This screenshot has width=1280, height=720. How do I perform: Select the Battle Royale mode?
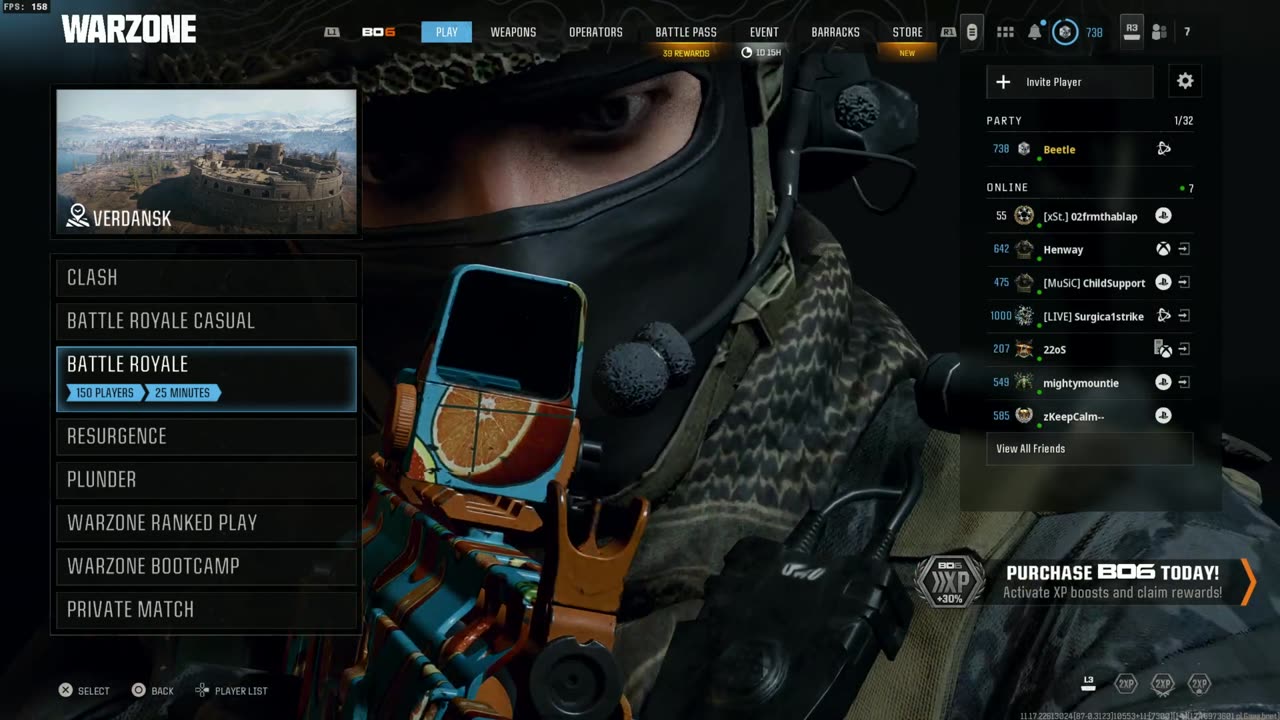tap(206, 379)
